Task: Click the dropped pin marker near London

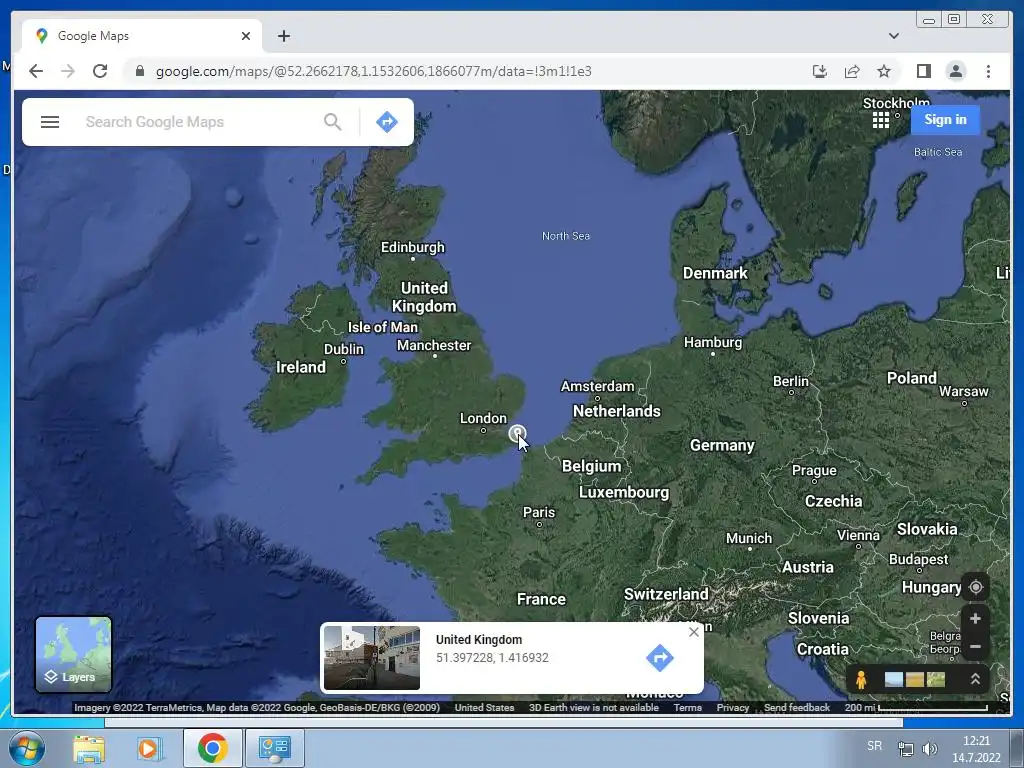Action: click(x=517, y=433)
